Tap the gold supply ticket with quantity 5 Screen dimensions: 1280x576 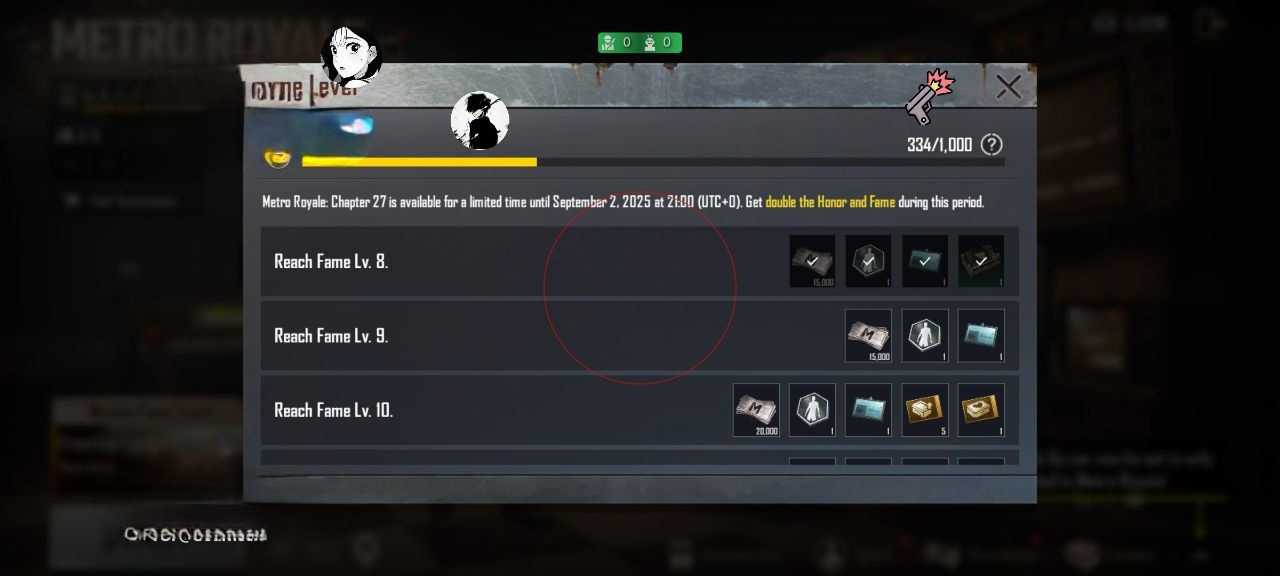pos(925,410)
